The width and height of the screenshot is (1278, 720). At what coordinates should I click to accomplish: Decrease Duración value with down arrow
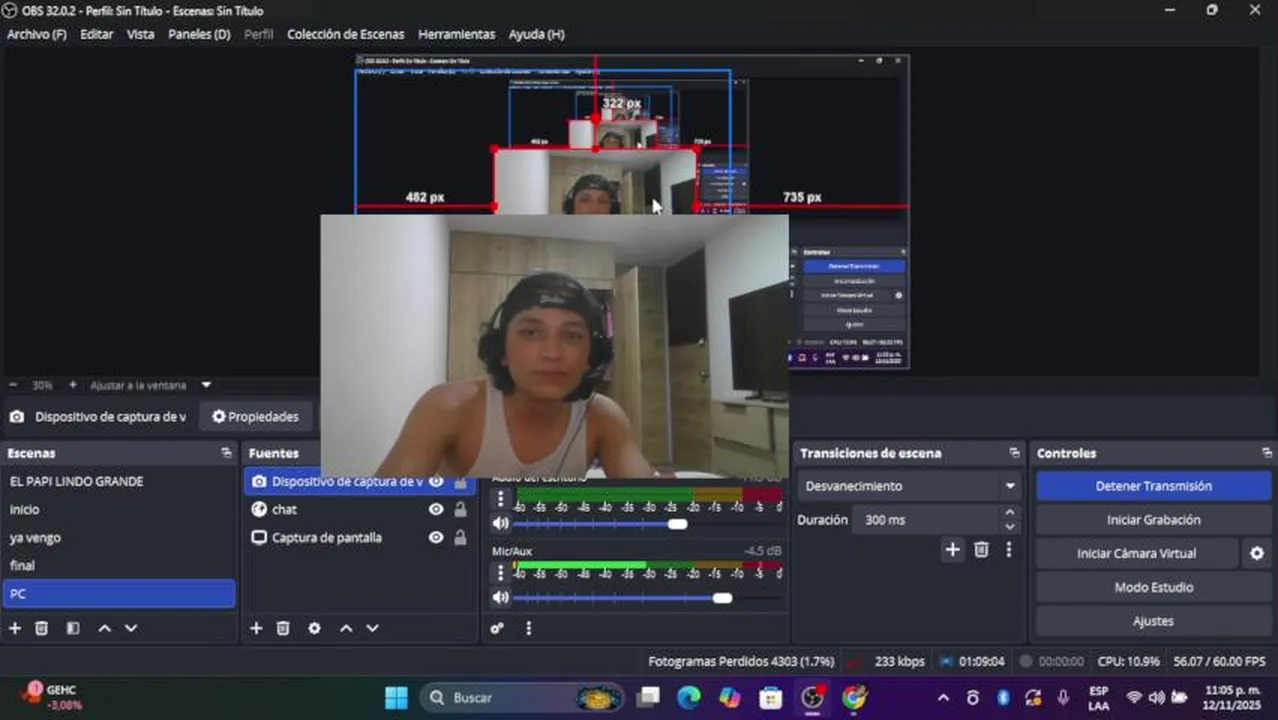[1009, 527]
